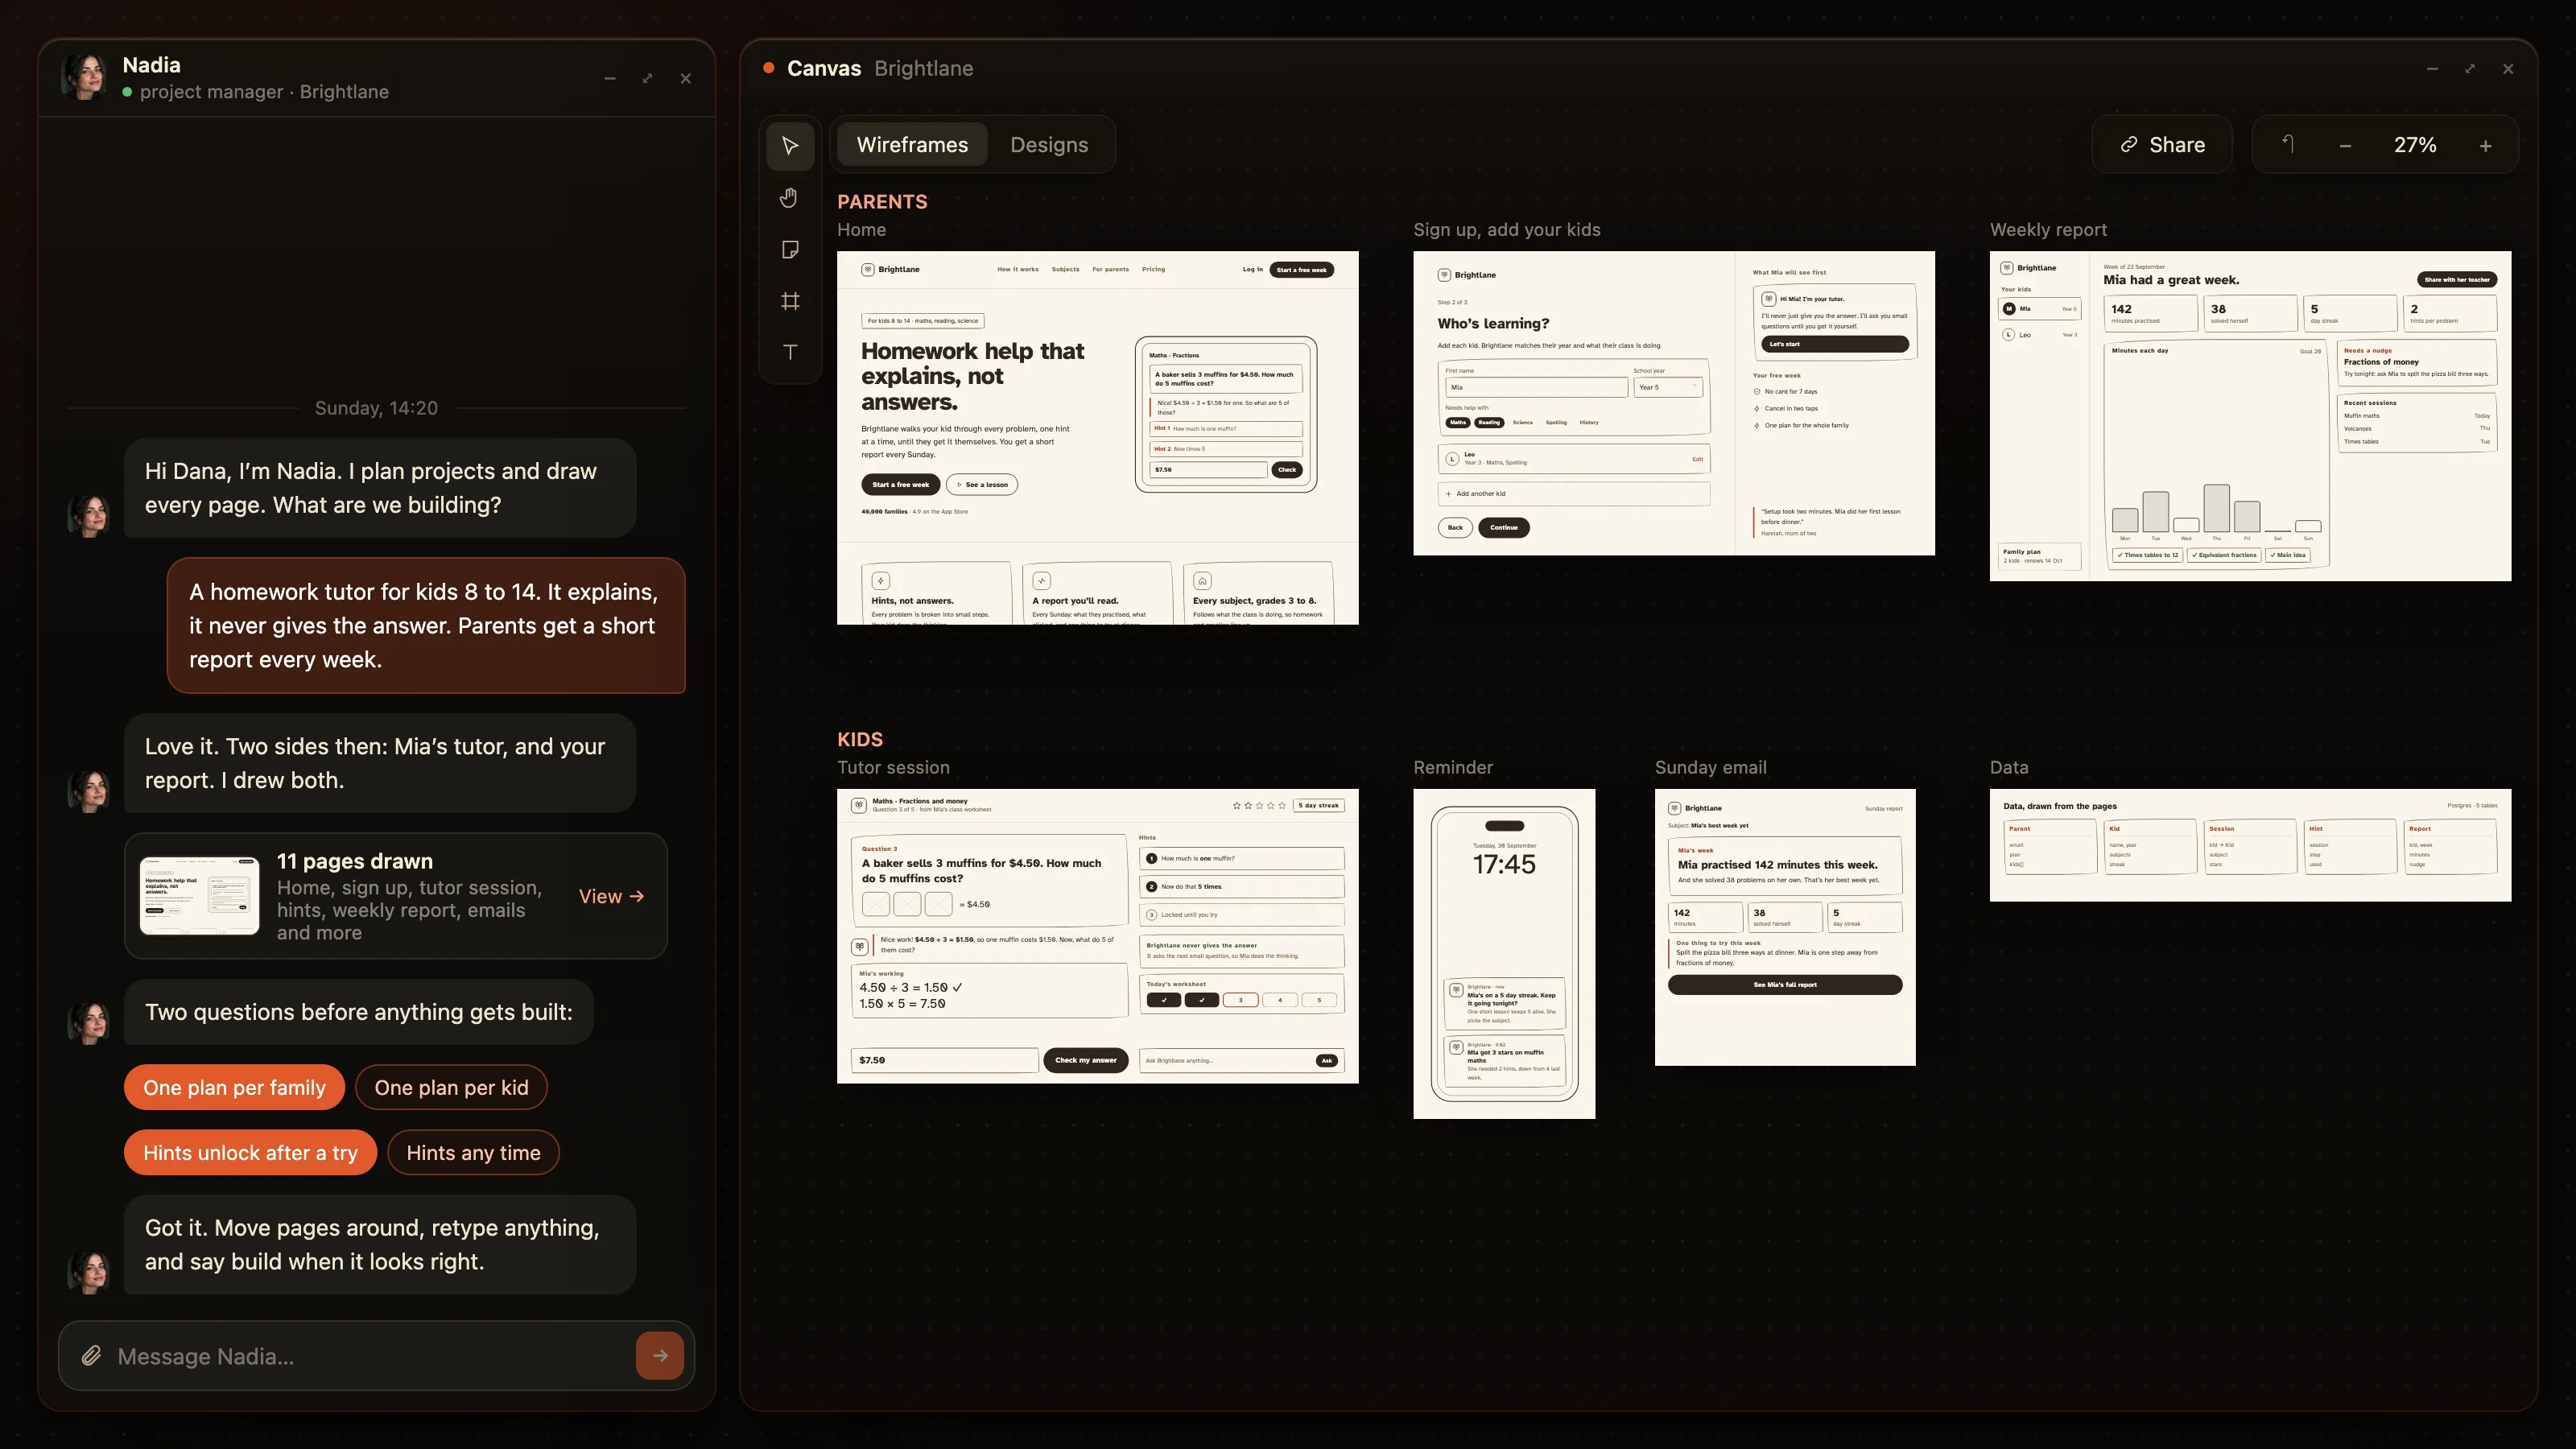Screen dimensions: 2576x1449
Task: Zoom in with the plus button
Action: (x=2485, y=146)
